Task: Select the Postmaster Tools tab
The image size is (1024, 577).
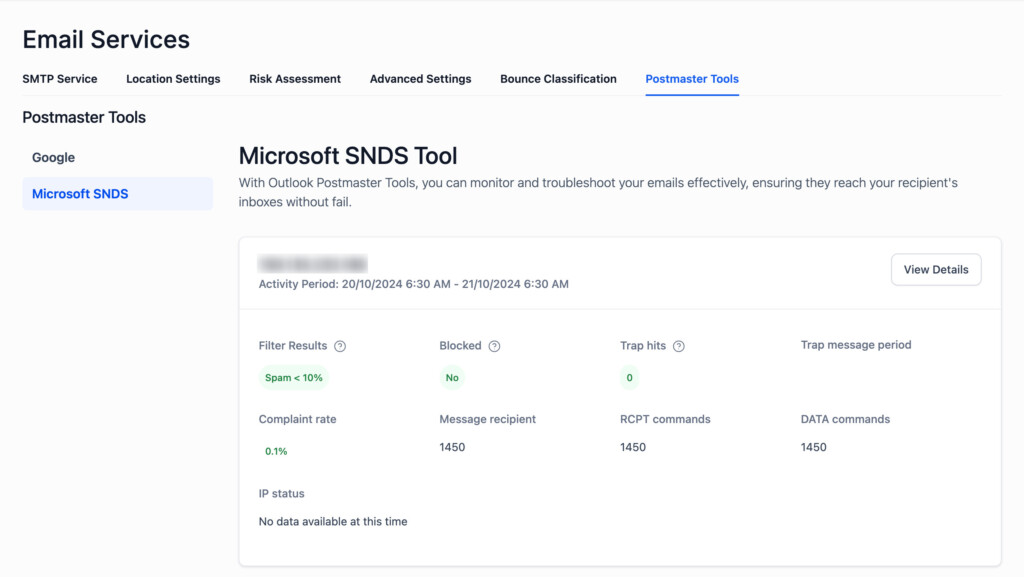Action: click(x=692, y=79)
